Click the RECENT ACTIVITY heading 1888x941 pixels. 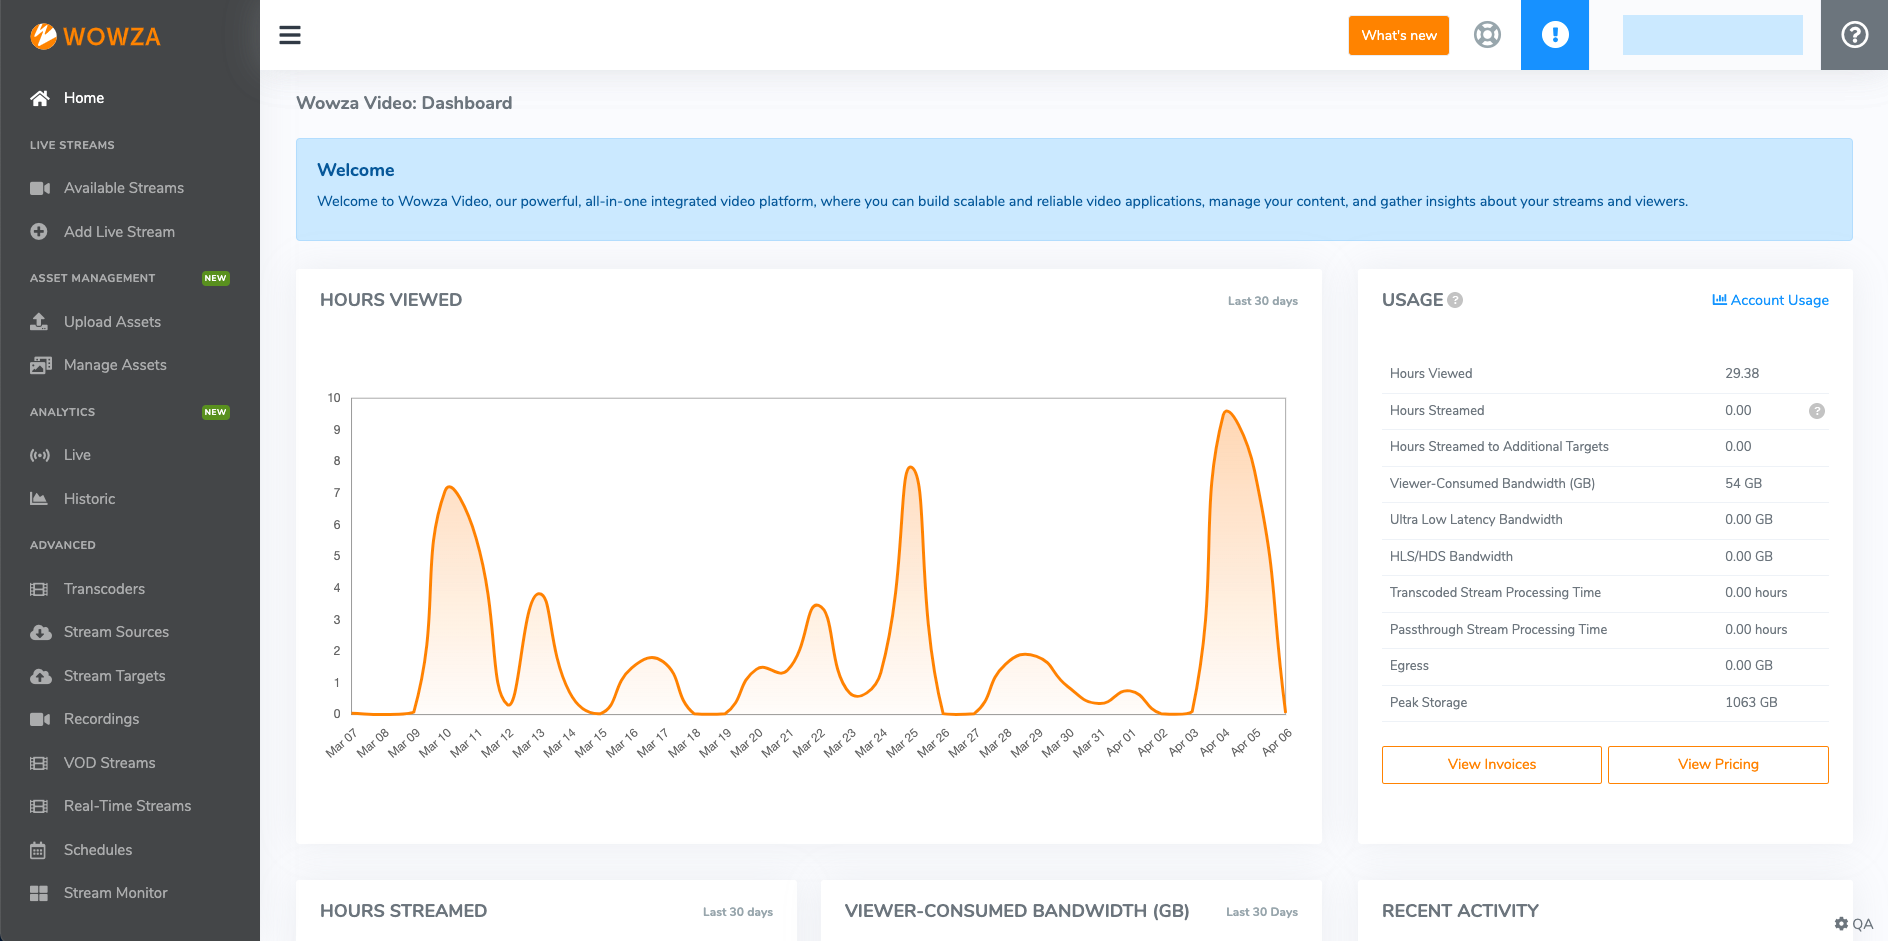click(1460, 911)
